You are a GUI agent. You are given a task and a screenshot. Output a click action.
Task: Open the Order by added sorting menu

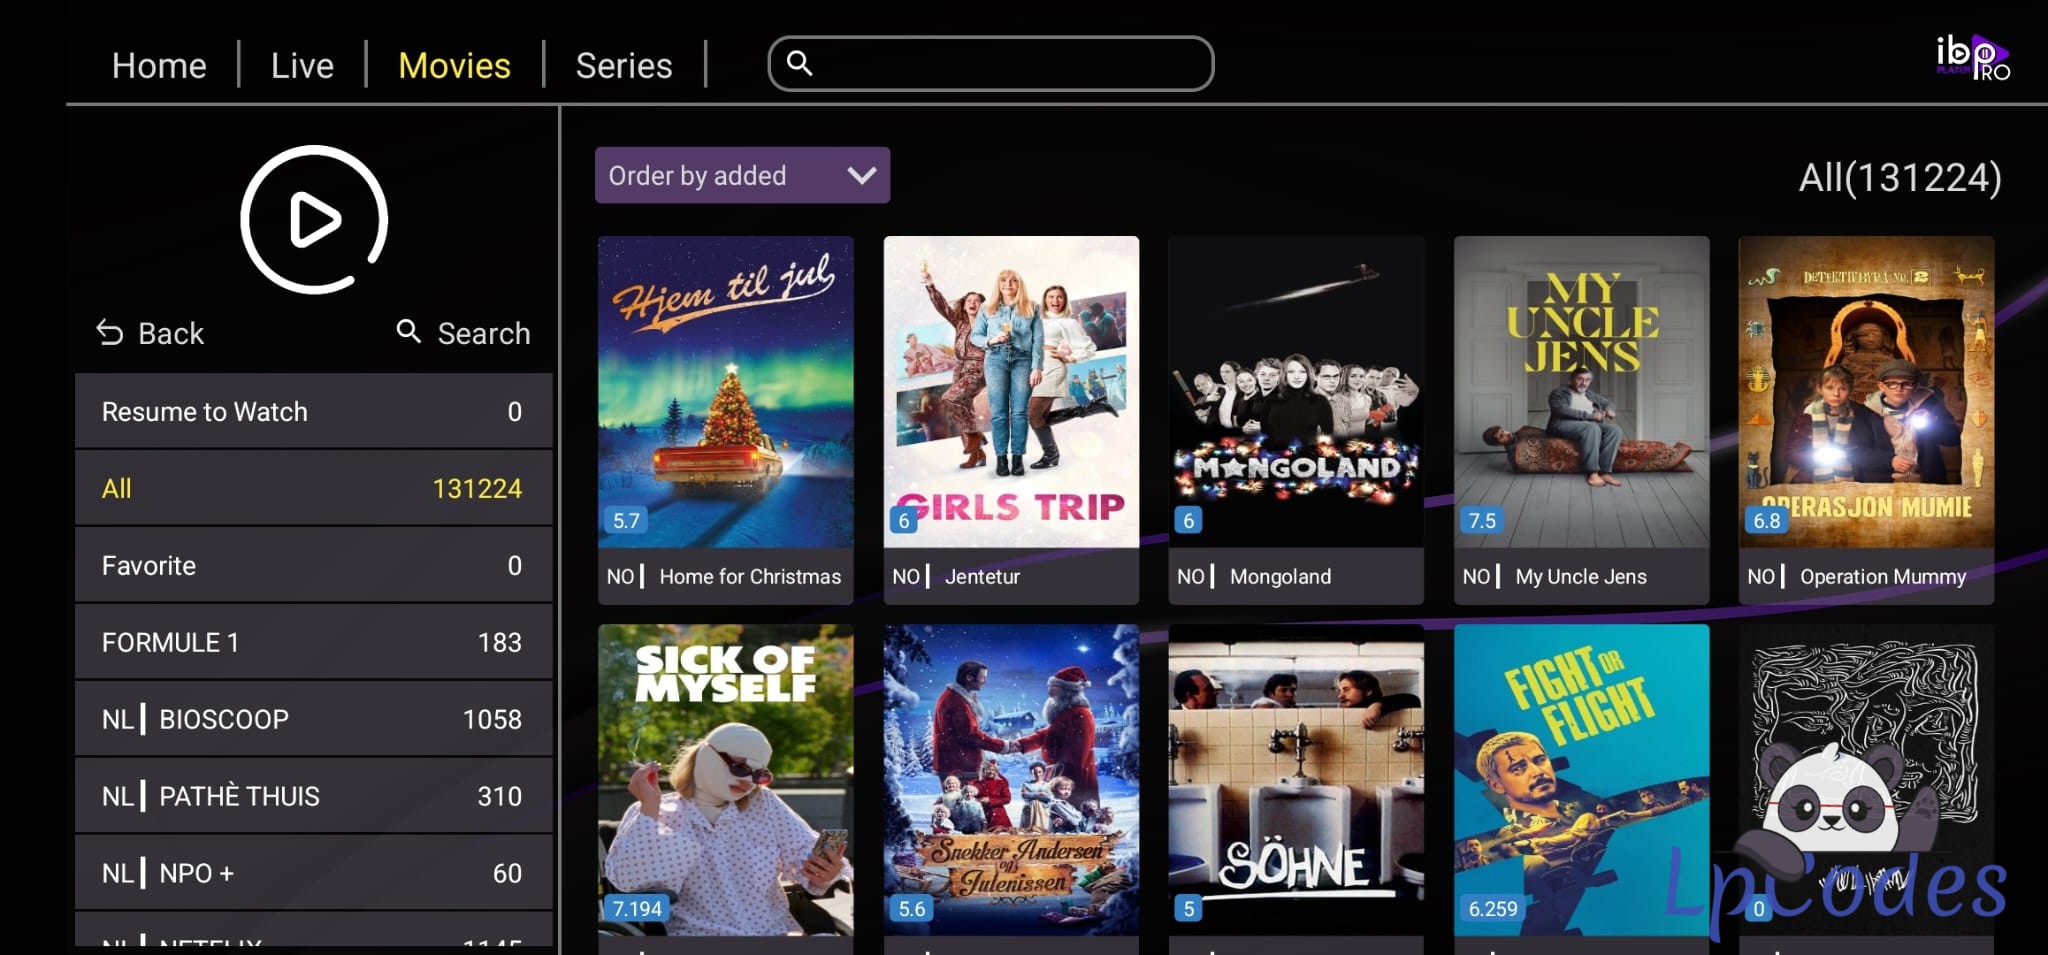[x=742, y=175]
